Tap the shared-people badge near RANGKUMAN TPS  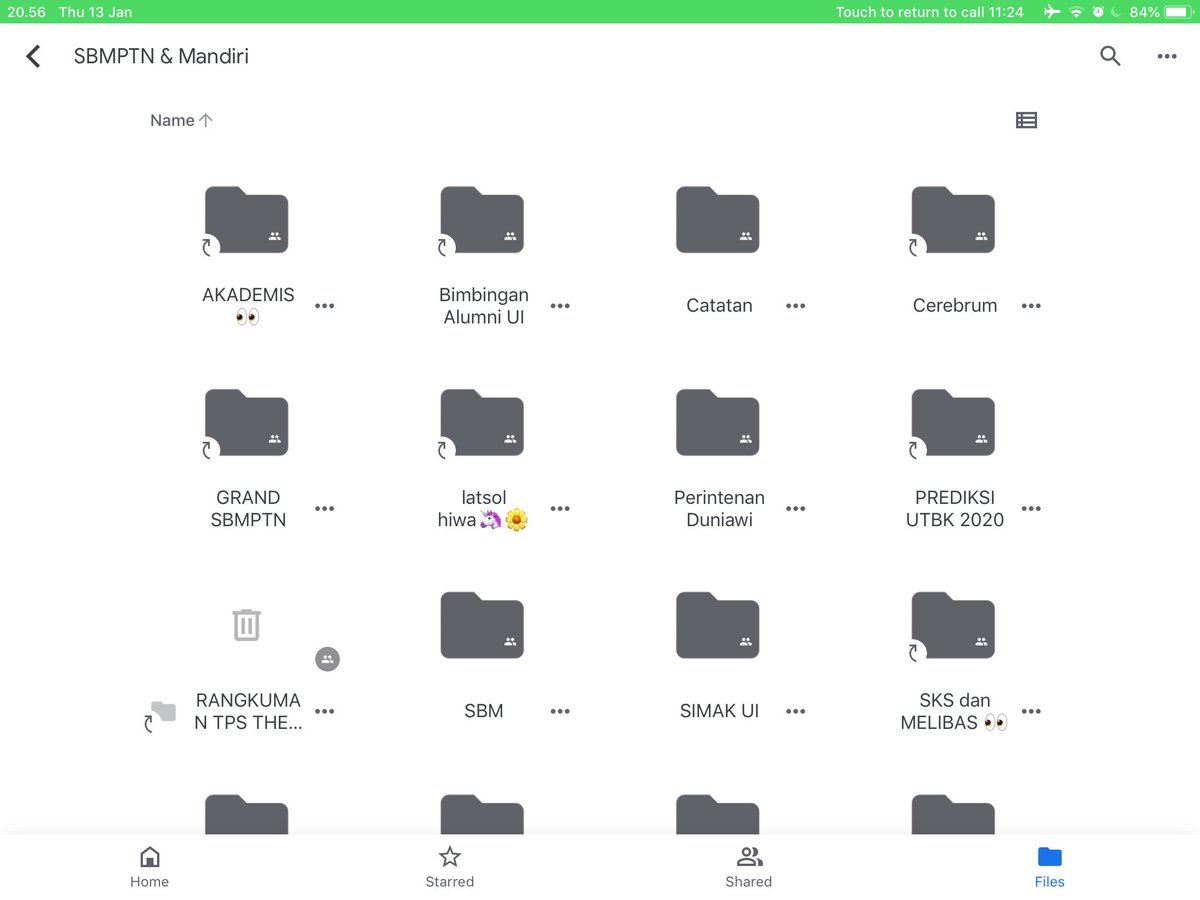coord(328,659)
